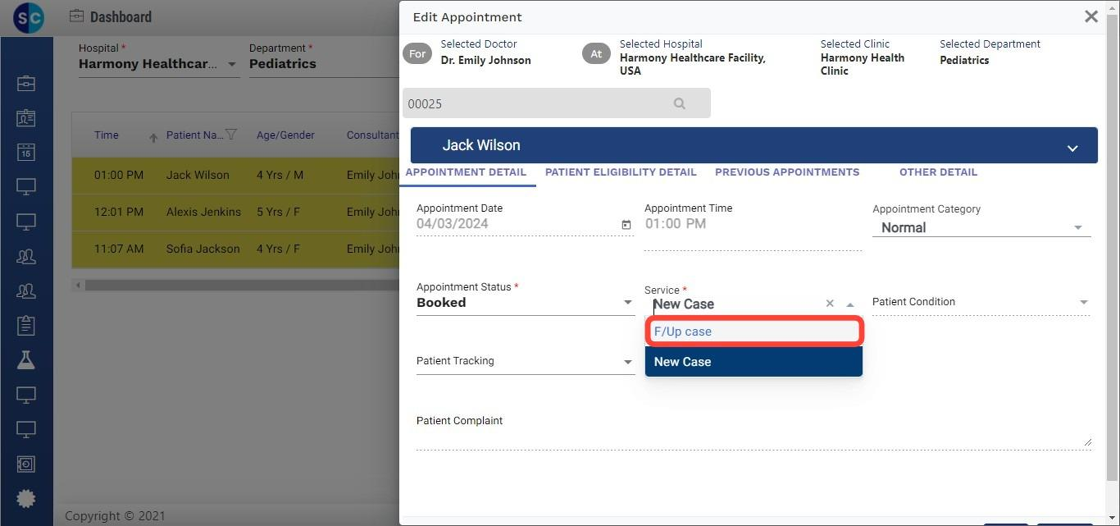Open the clipboard icon in left sidebar
Viewport: 1120px width, 526px height.
[x=26, y=325]
